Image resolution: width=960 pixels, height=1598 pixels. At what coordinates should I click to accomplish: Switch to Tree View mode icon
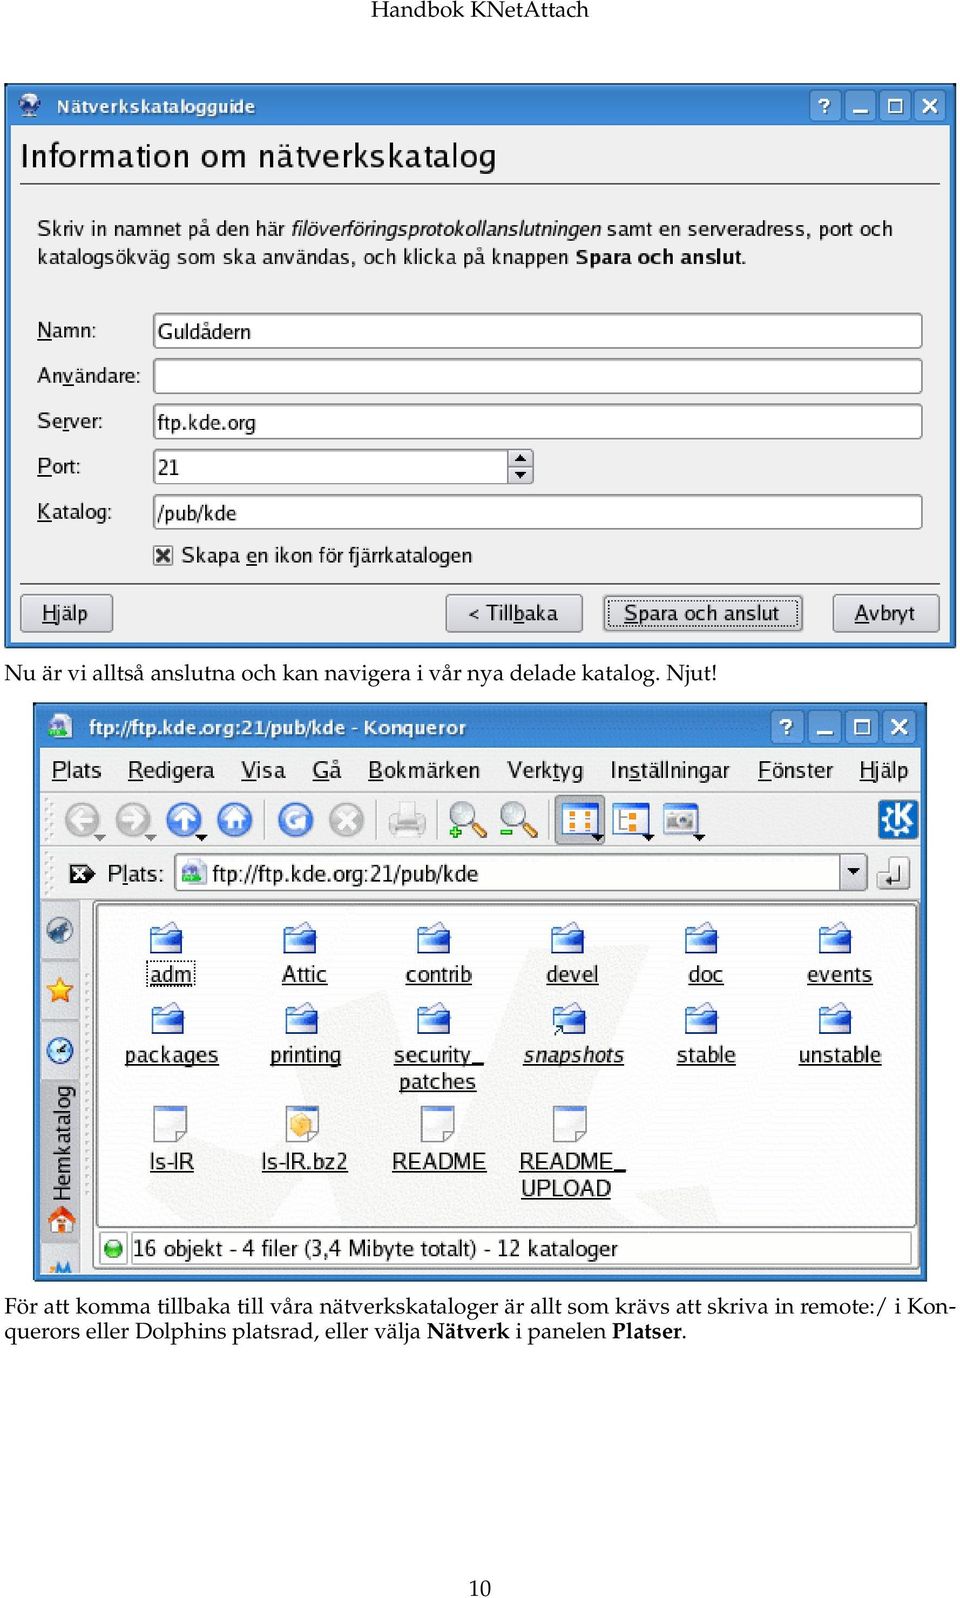631,820
